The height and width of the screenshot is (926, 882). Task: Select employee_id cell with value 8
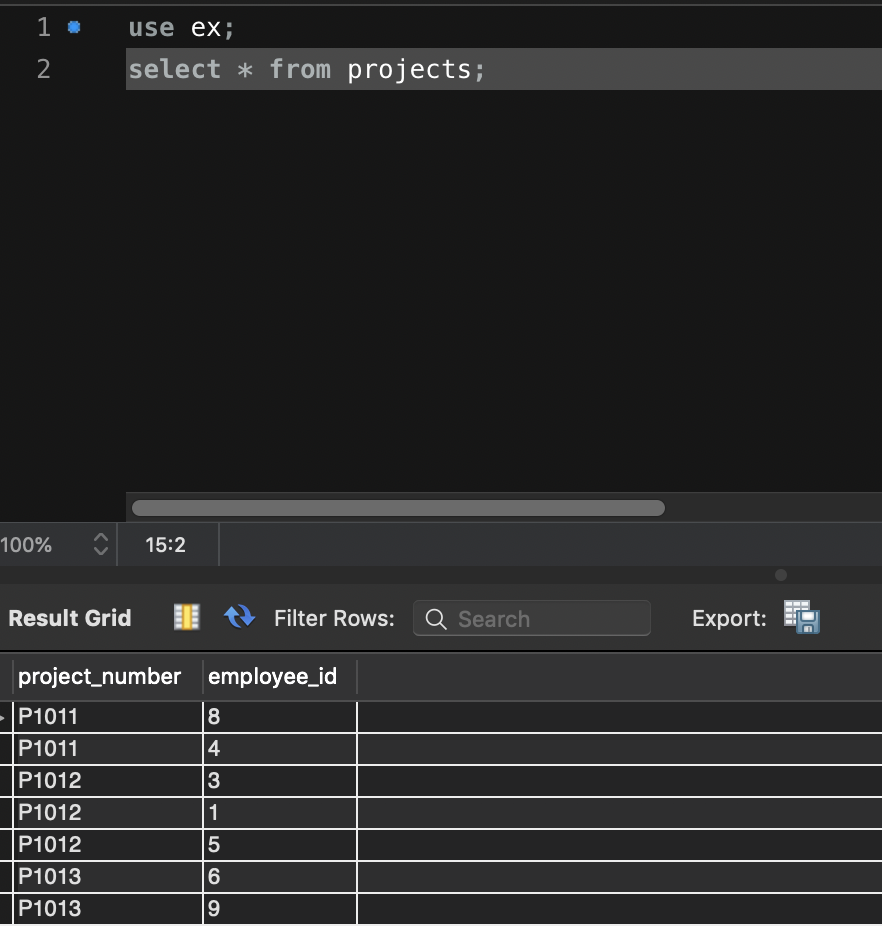[x=280, y=717]
